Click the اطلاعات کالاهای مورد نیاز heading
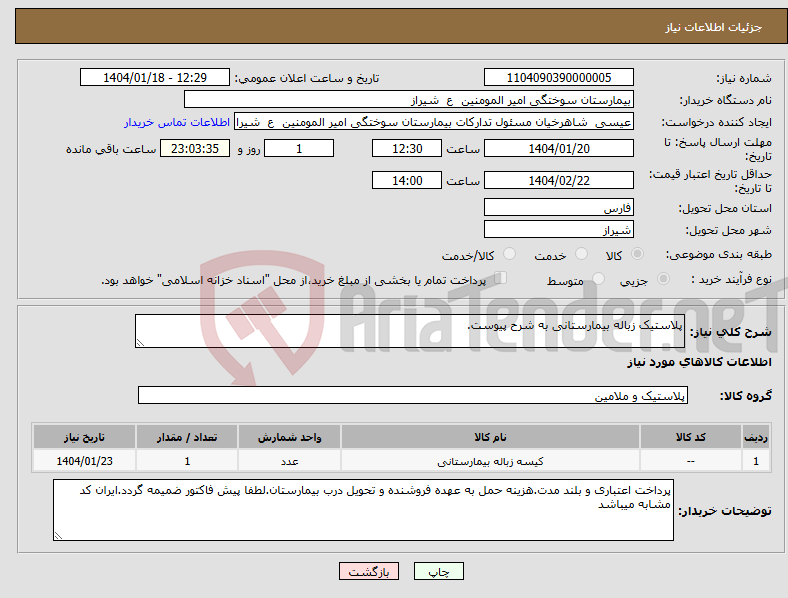 click(699, 362)
